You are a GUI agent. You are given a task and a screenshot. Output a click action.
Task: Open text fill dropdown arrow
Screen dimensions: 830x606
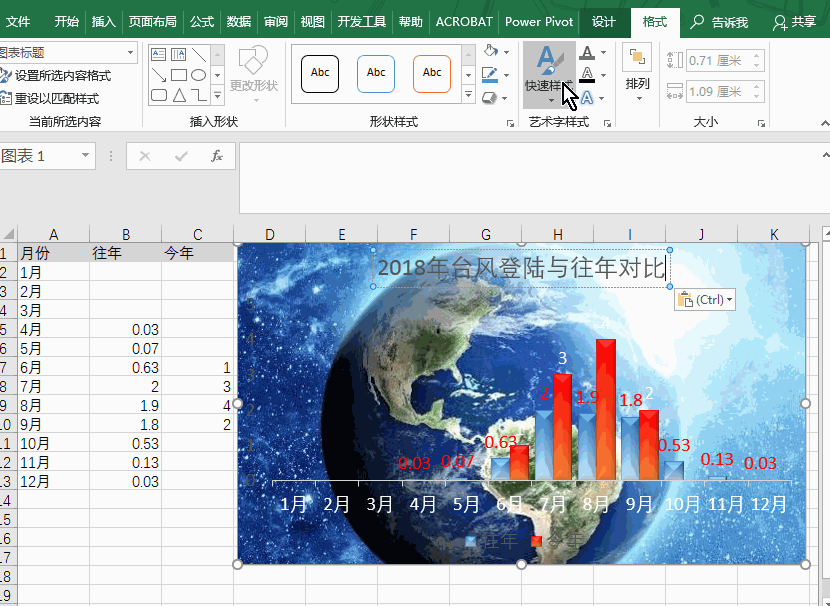pos(603,53)
